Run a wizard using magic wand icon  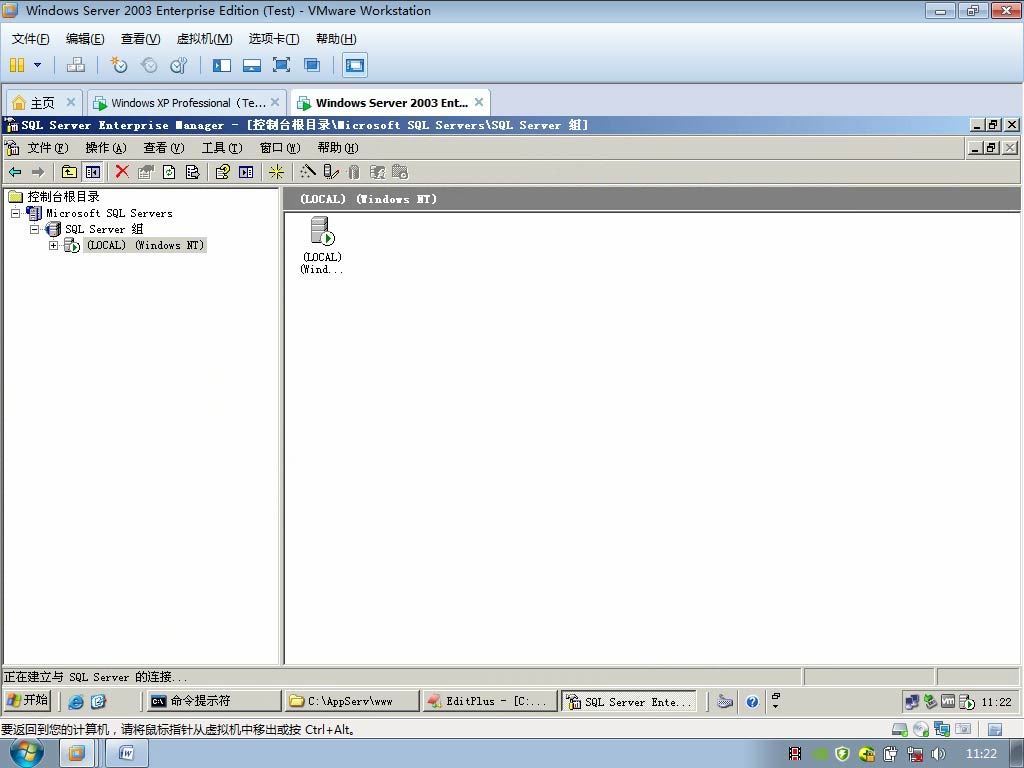(308, 172)
